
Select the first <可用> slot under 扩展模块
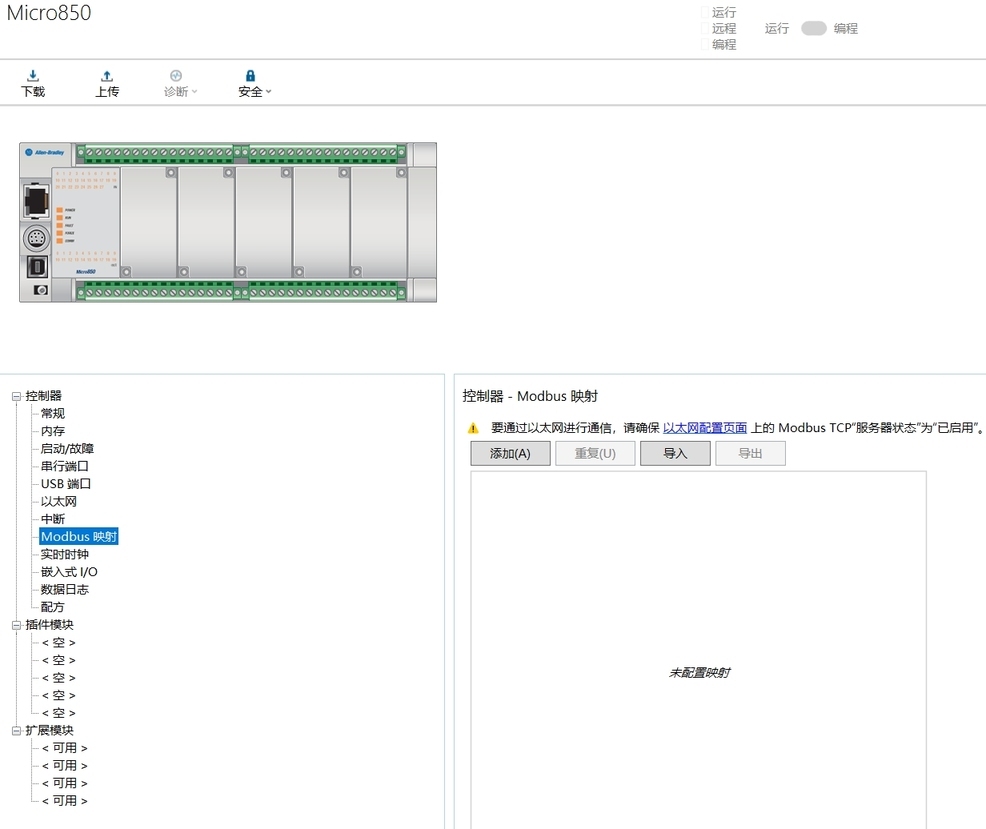tap(65, 748)
